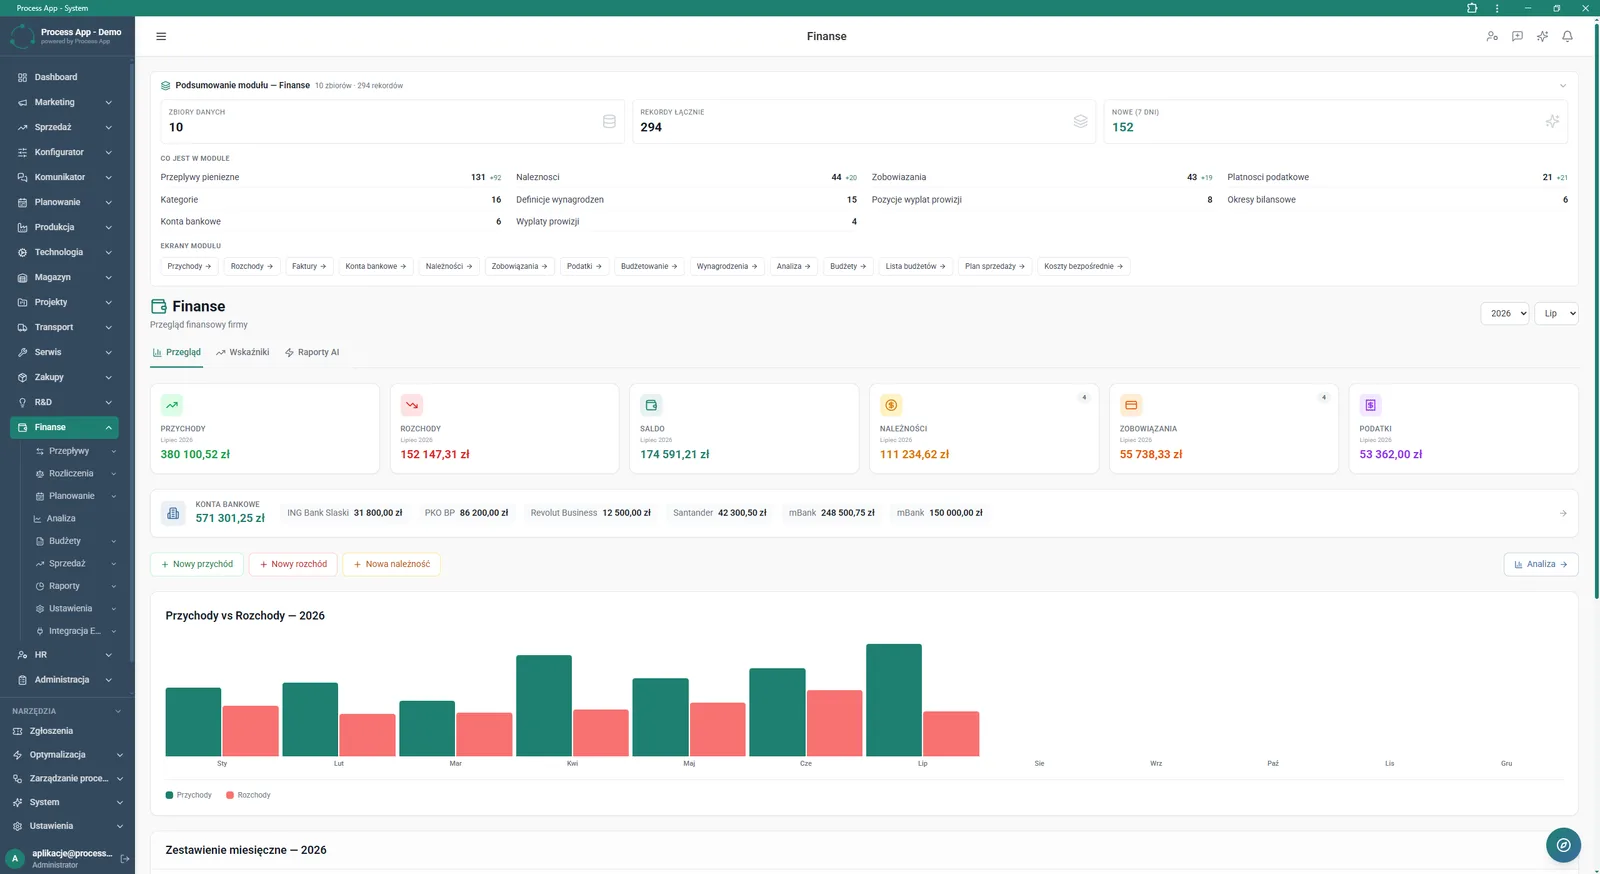
Task: Click the Należności coin card icon
Action: [x=891, y=405]
